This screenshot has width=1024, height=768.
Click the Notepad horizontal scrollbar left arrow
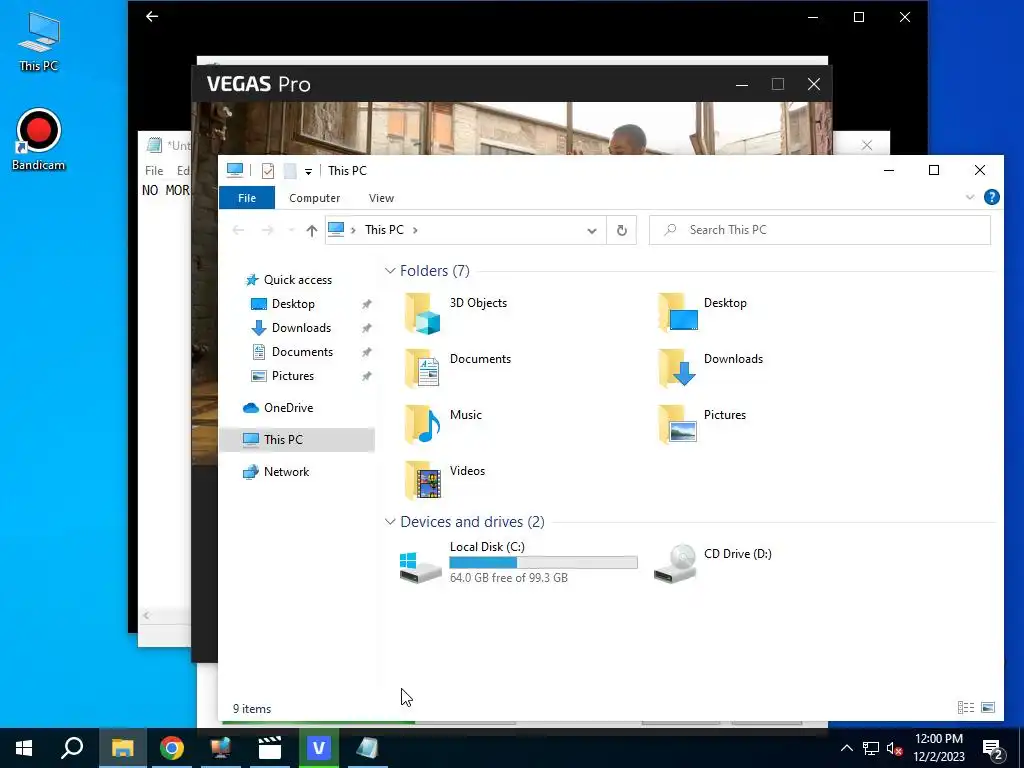pyautogui.click(x=146, y=615)
